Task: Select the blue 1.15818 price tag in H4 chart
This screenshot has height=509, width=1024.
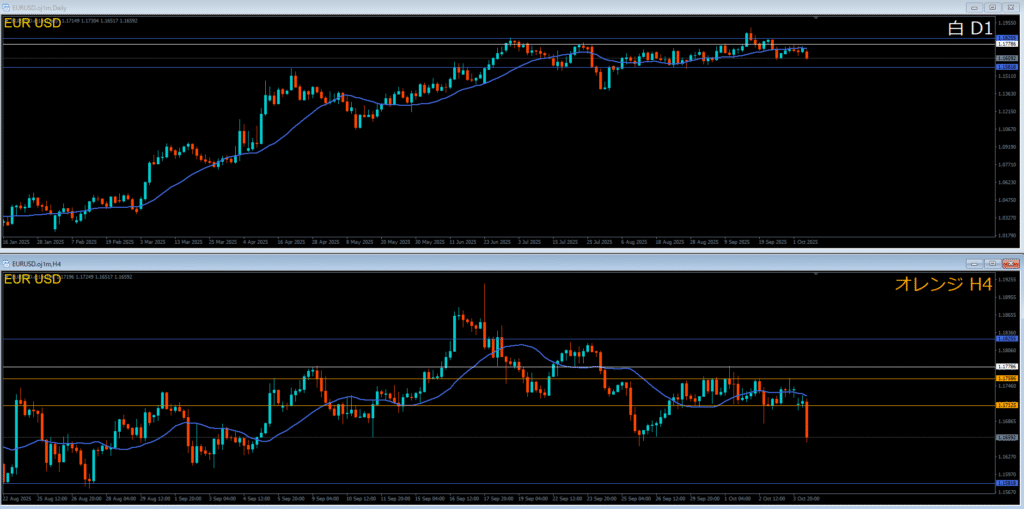Action: coord(1006,483)
